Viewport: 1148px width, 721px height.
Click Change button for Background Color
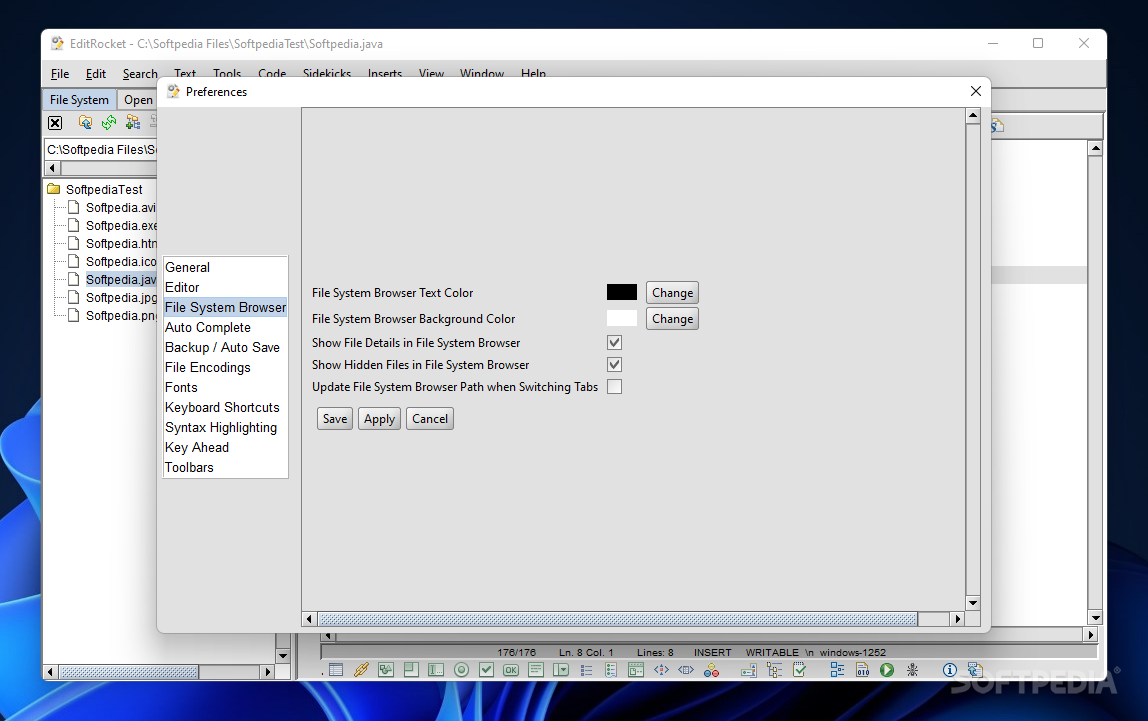point(672,318)
